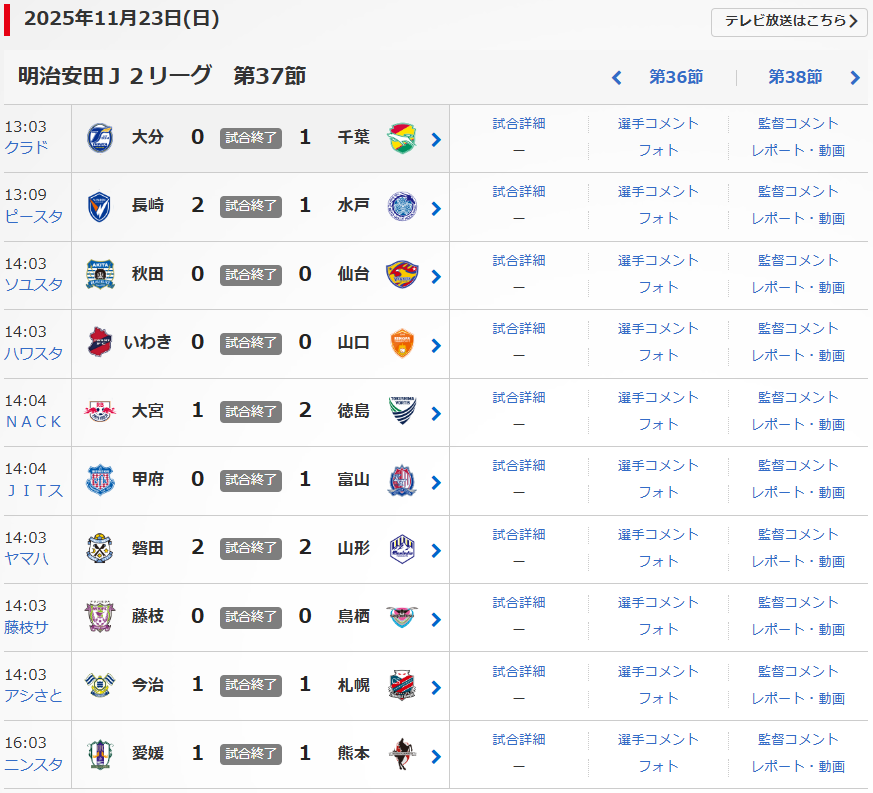Click the Consadole Sapporo (札幌) crest
Screen dimensions: 873x793
pyautogui.click(x=402, y=685)
